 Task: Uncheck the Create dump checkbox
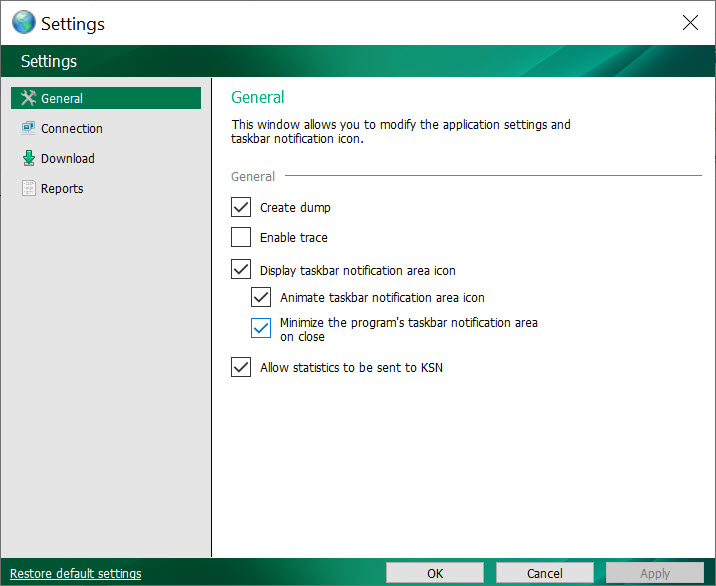coord(241,207)
